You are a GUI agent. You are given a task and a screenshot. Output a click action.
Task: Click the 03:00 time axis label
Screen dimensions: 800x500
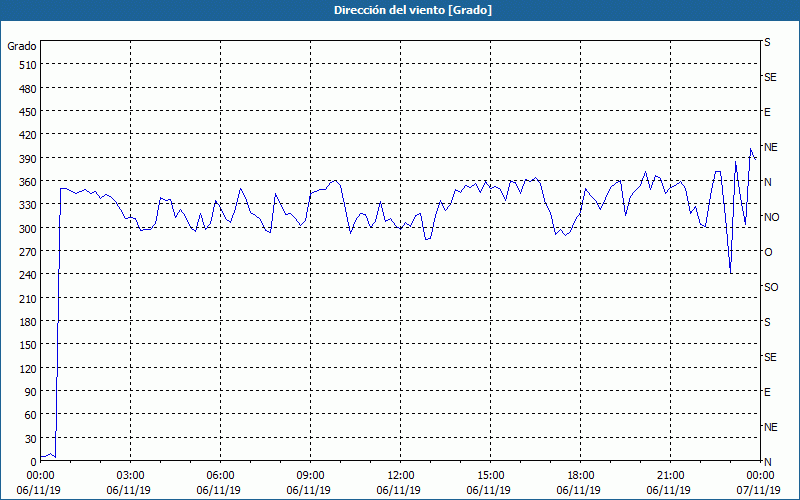131,476
